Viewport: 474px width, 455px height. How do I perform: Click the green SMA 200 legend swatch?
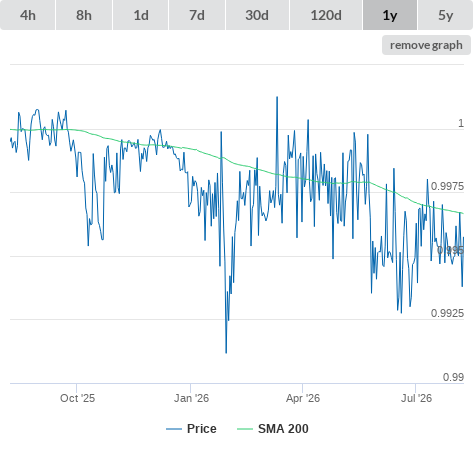245,429
